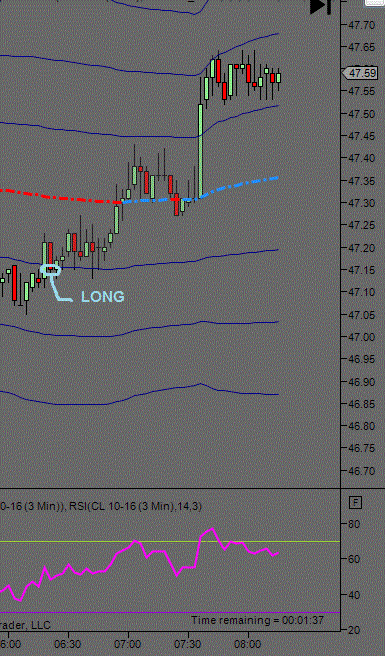The height and width of the screenshot is (656, 385).
Task: Click the 47.50 price axis label
Action: pyautogui.click(x=361, y=114)
